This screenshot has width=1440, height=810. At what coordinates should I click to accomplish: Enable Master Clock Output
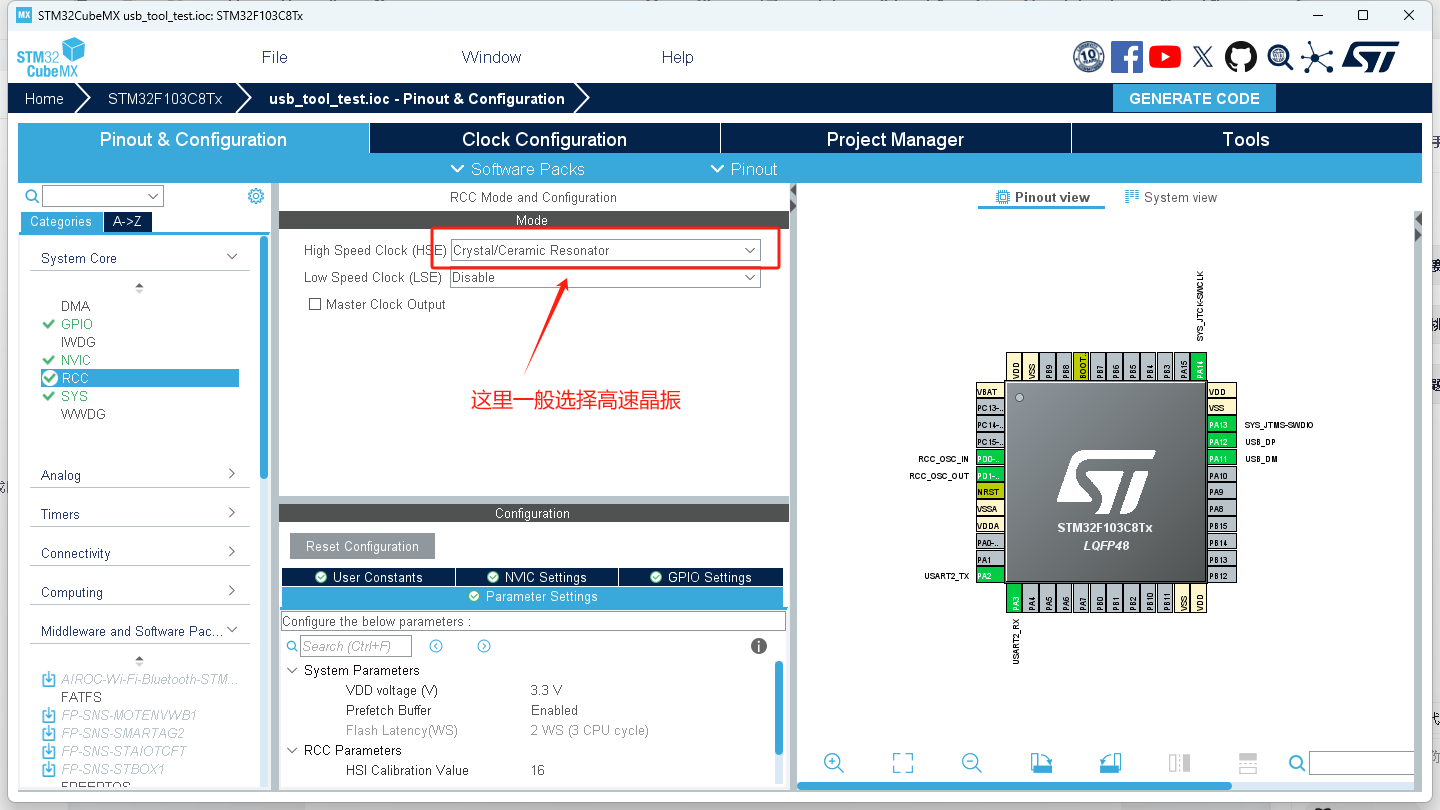(x=313, y=304)
